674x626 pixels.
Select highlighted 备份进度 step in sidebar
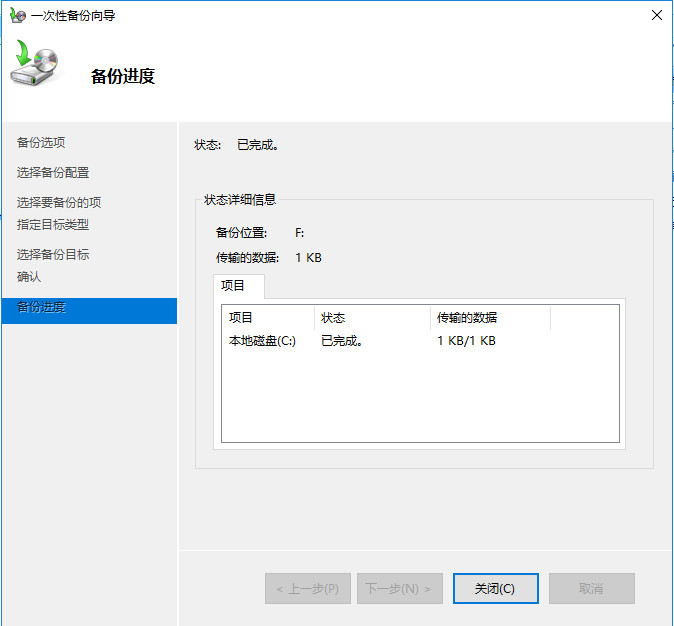(89, 311)
